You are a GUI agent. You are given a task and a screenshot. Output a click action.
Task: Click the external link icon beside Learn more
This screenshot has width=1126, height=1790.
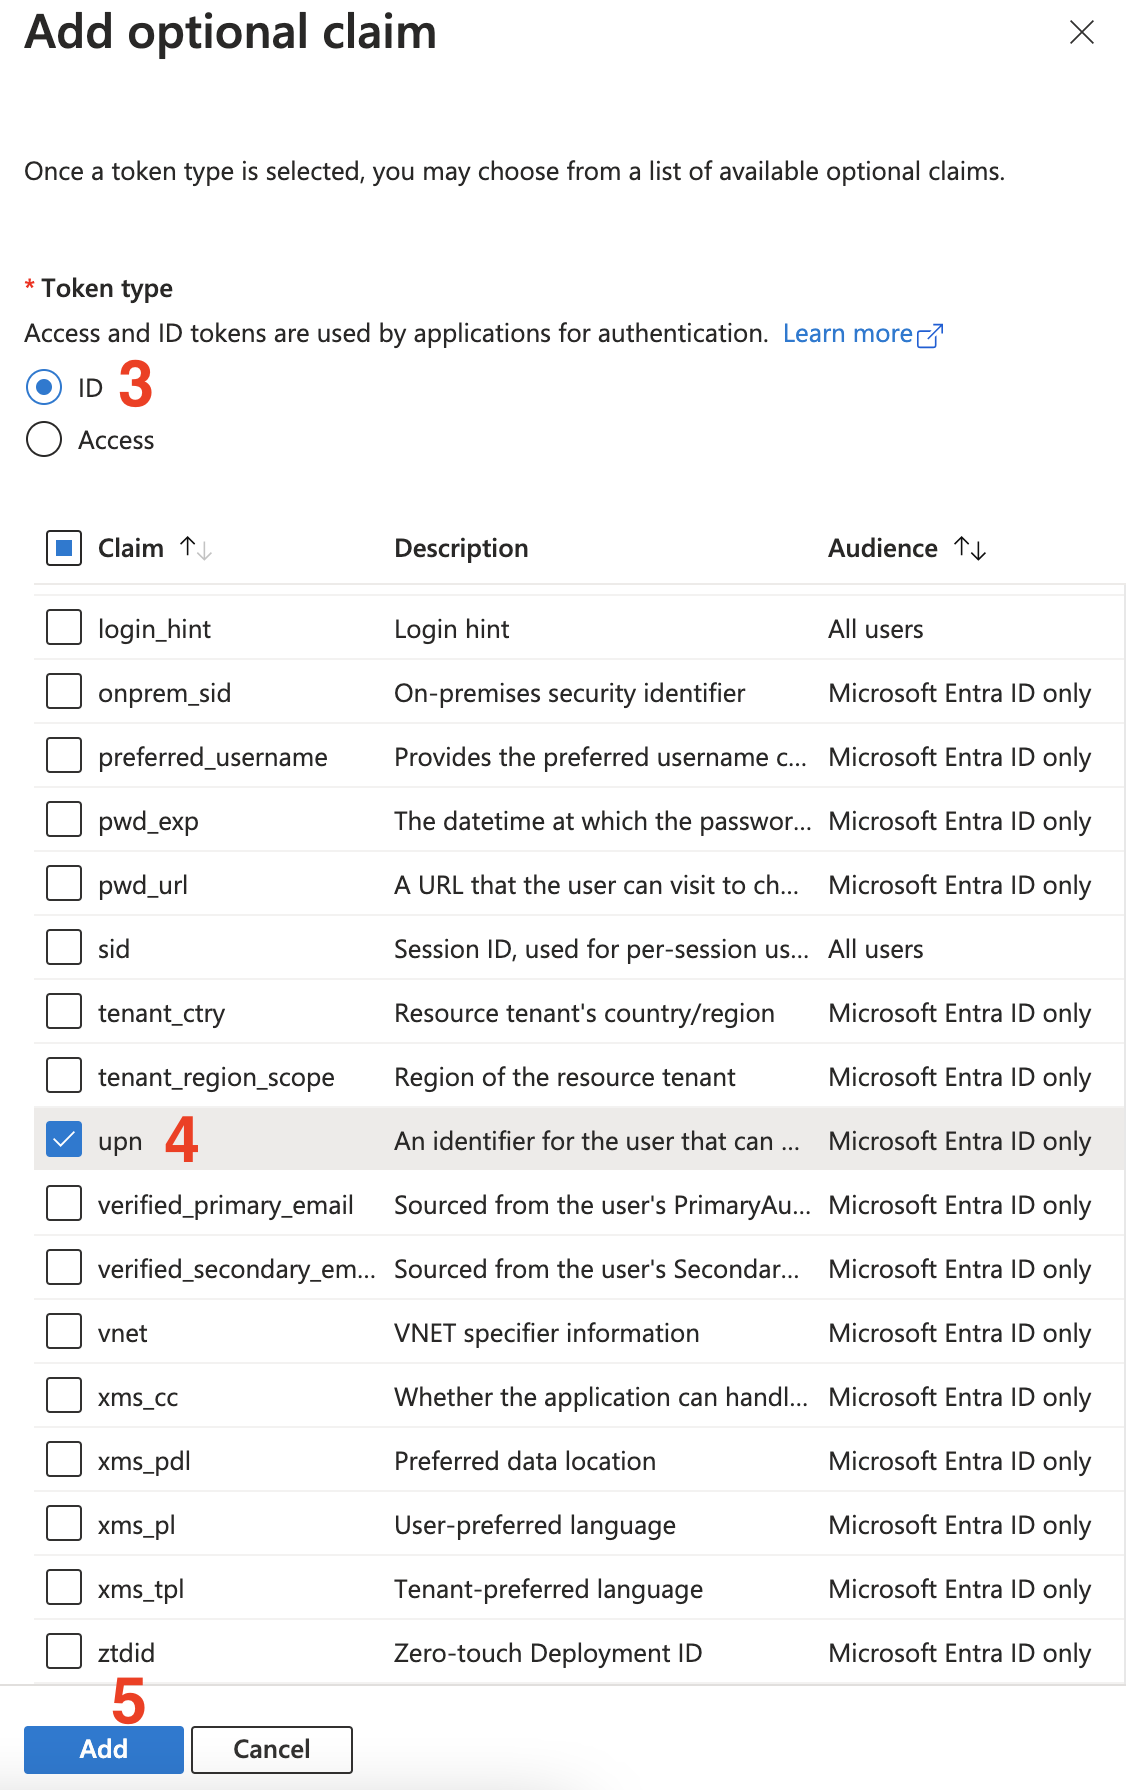coord(930,335)
